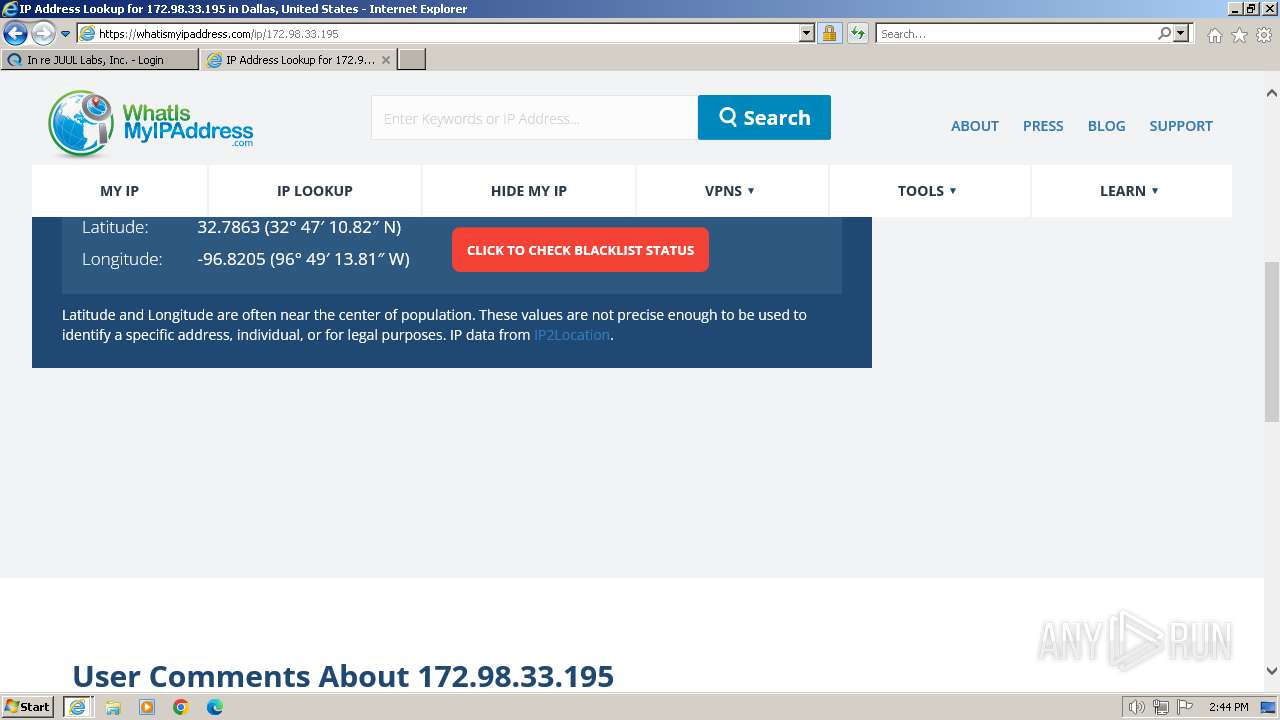Follow the IP2Location link

coord(572,335)
